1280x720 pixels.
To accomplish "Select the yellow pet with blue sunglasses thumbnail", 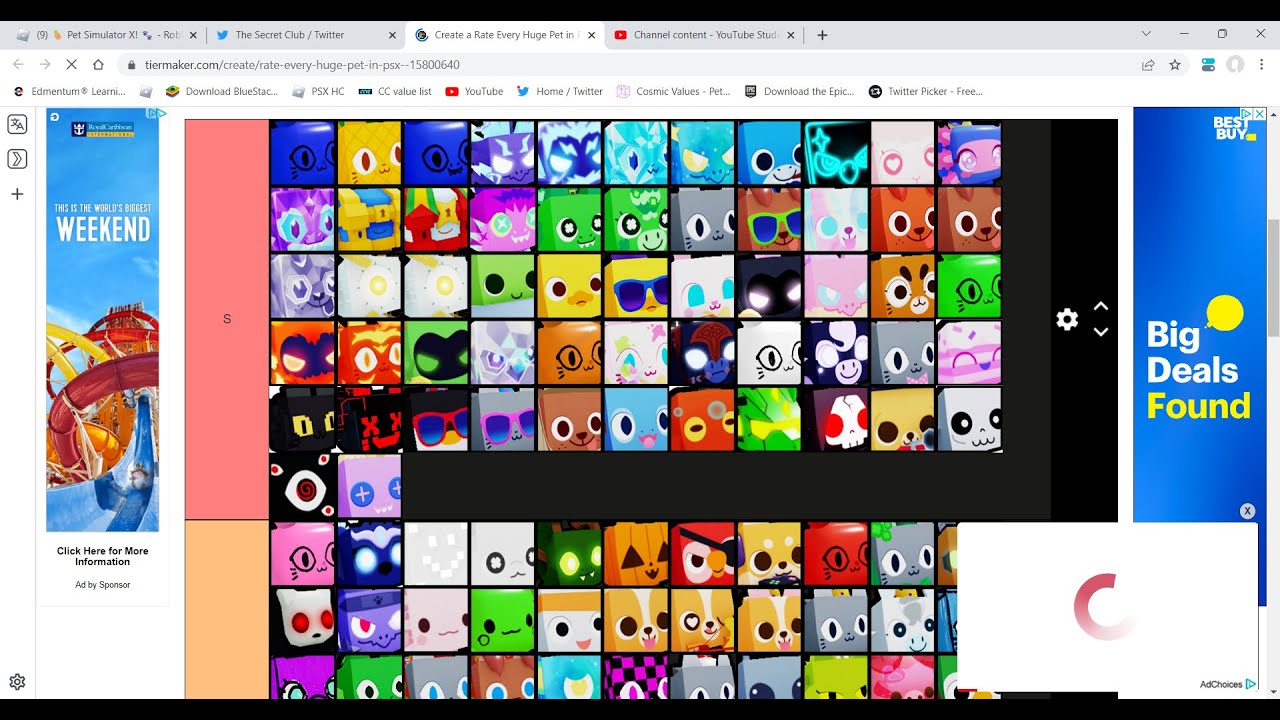I will click(x=636, y=286).
